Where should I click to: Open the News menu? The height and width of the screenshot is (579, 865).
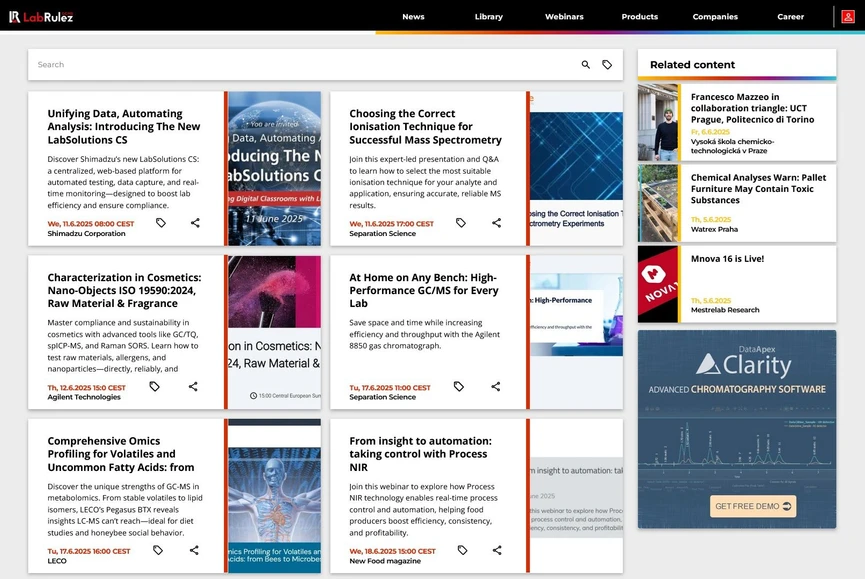click(x=413, y=17)
